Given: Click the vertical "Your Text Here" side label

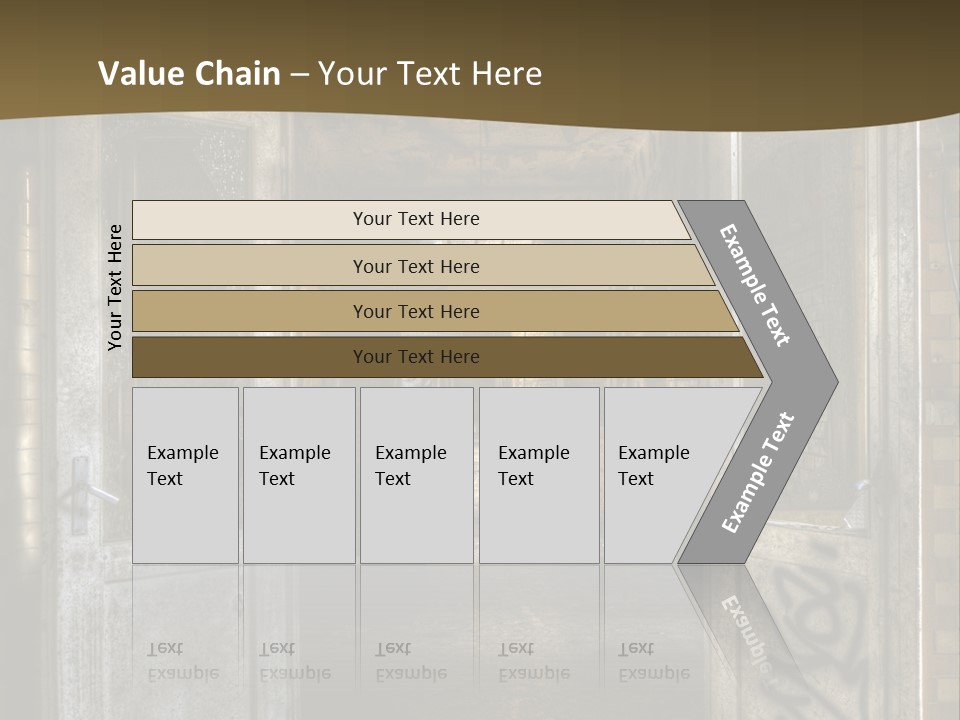Looking at the screenshot, I should point(115,287).
